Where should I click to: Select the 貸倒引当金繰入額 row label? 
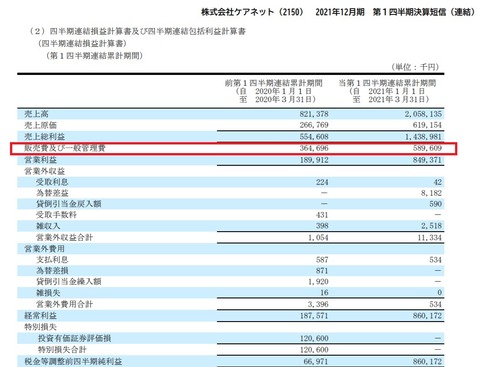[x=68, y=282]
